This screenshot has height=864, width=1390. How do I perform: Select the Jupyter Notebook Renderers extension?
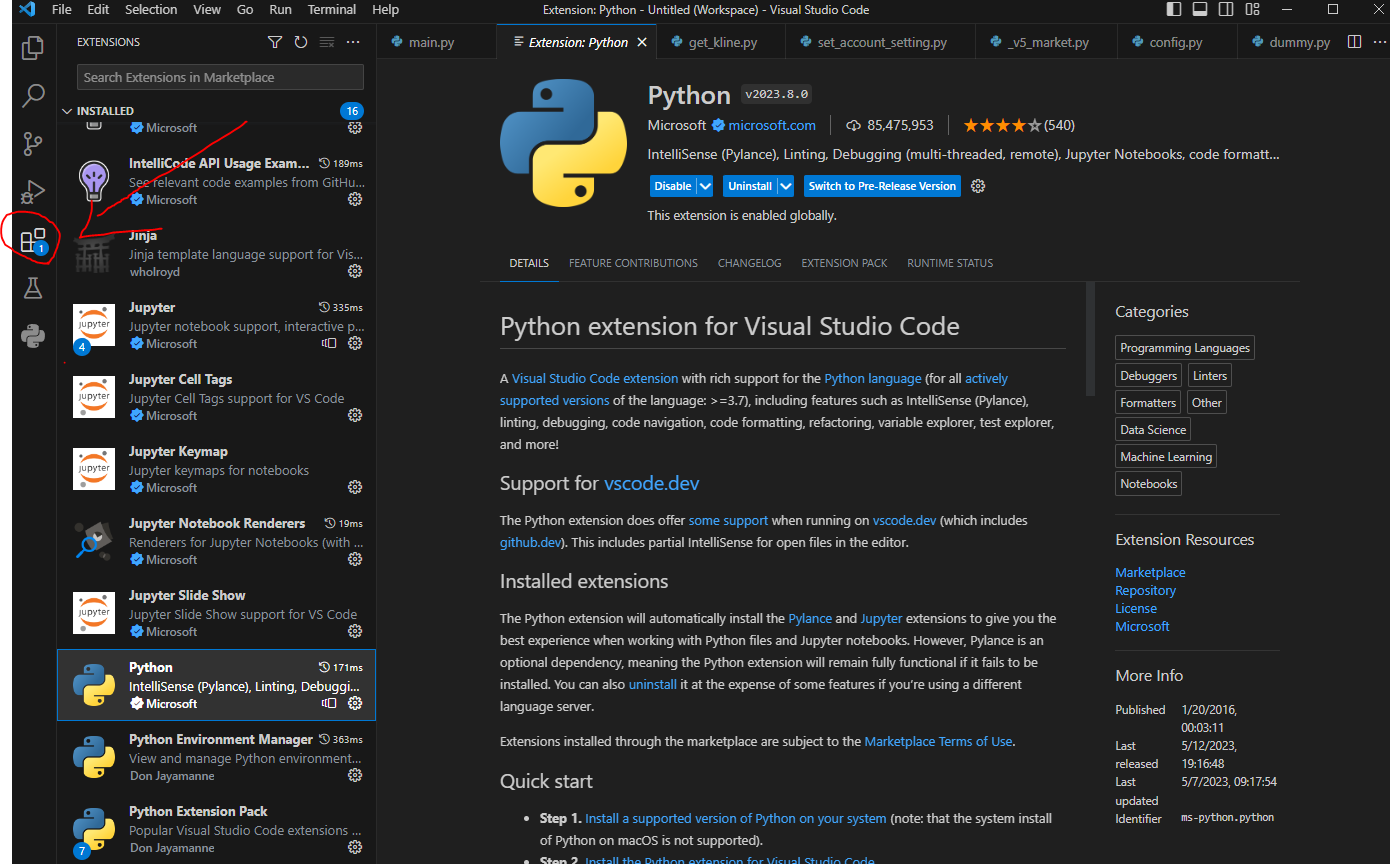[x=217, y=541]
